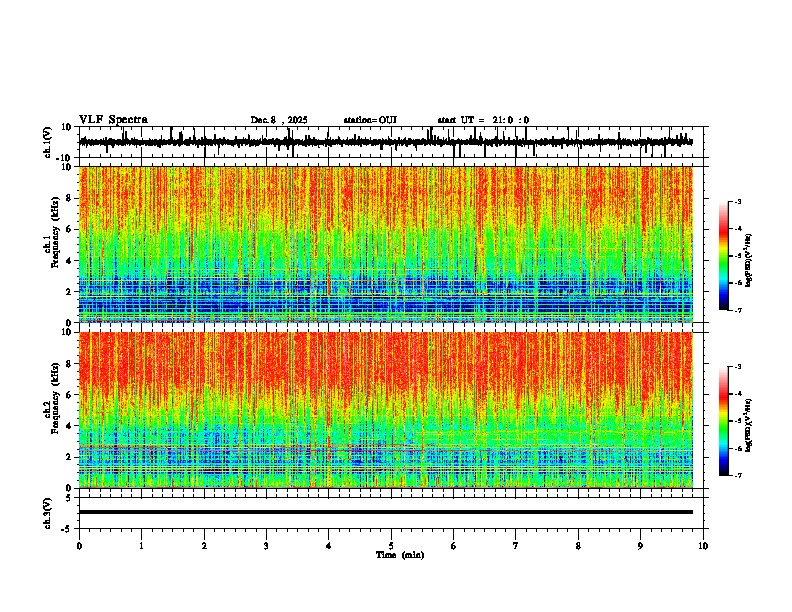The image size is (792, 612).
Task: Click inside the ch.2 spectrogram panel
Action: tap(386, 410)
